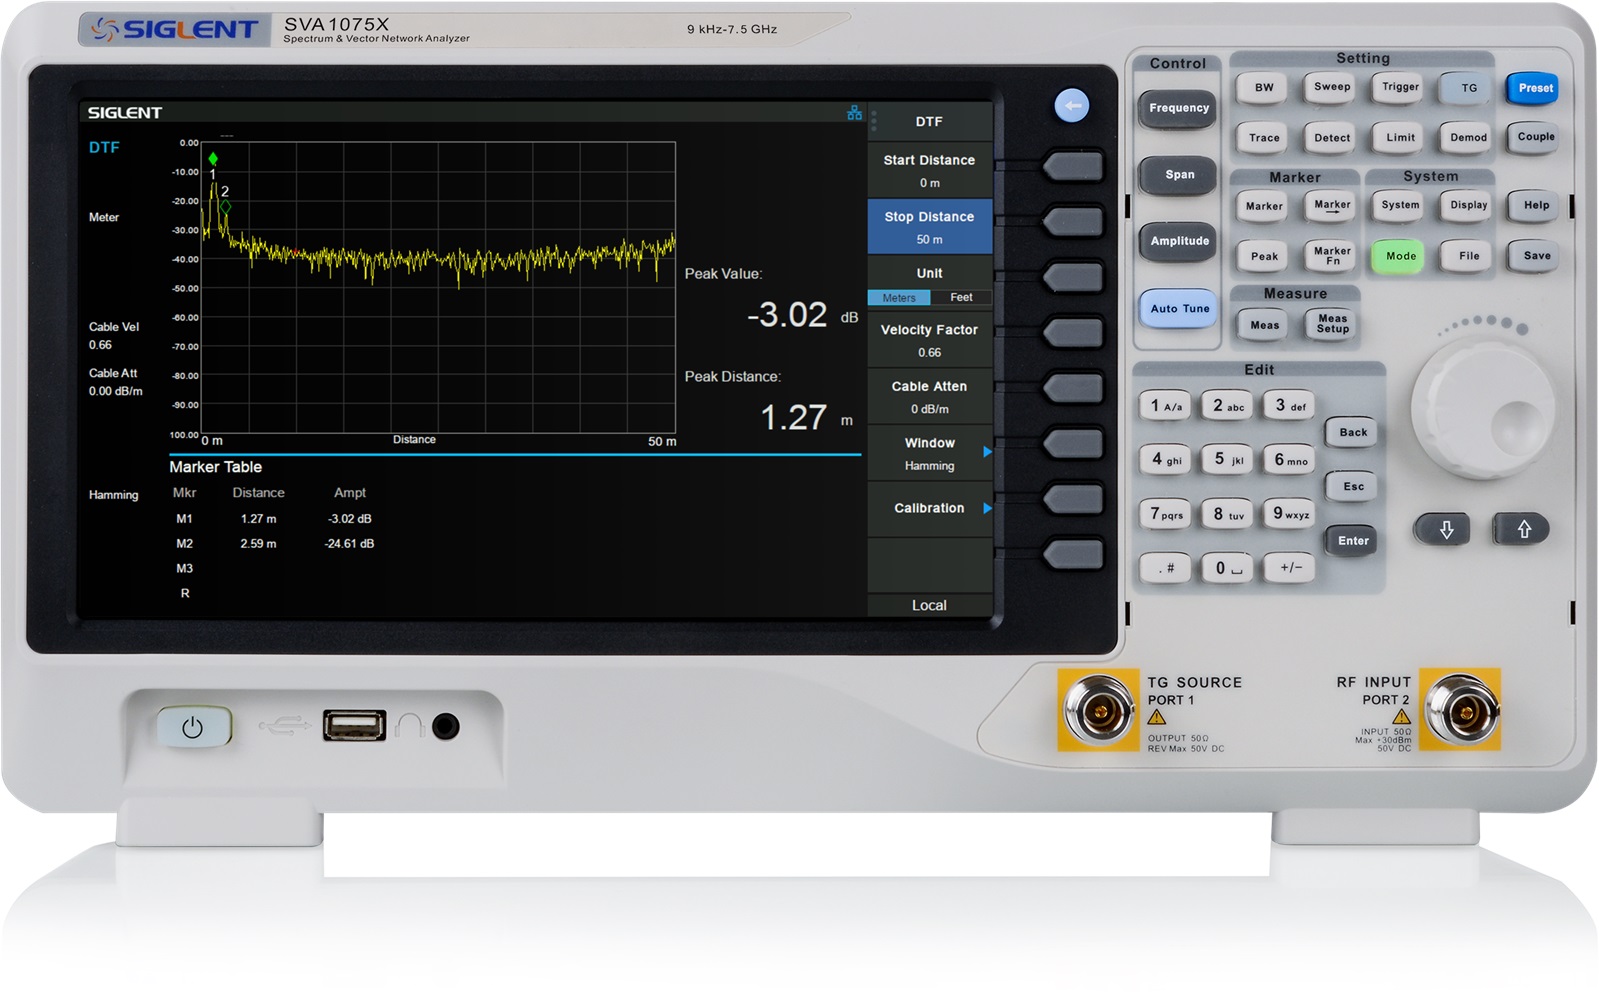
Task: Turn the rotary adjustment knob
Action: (1482, 409)
